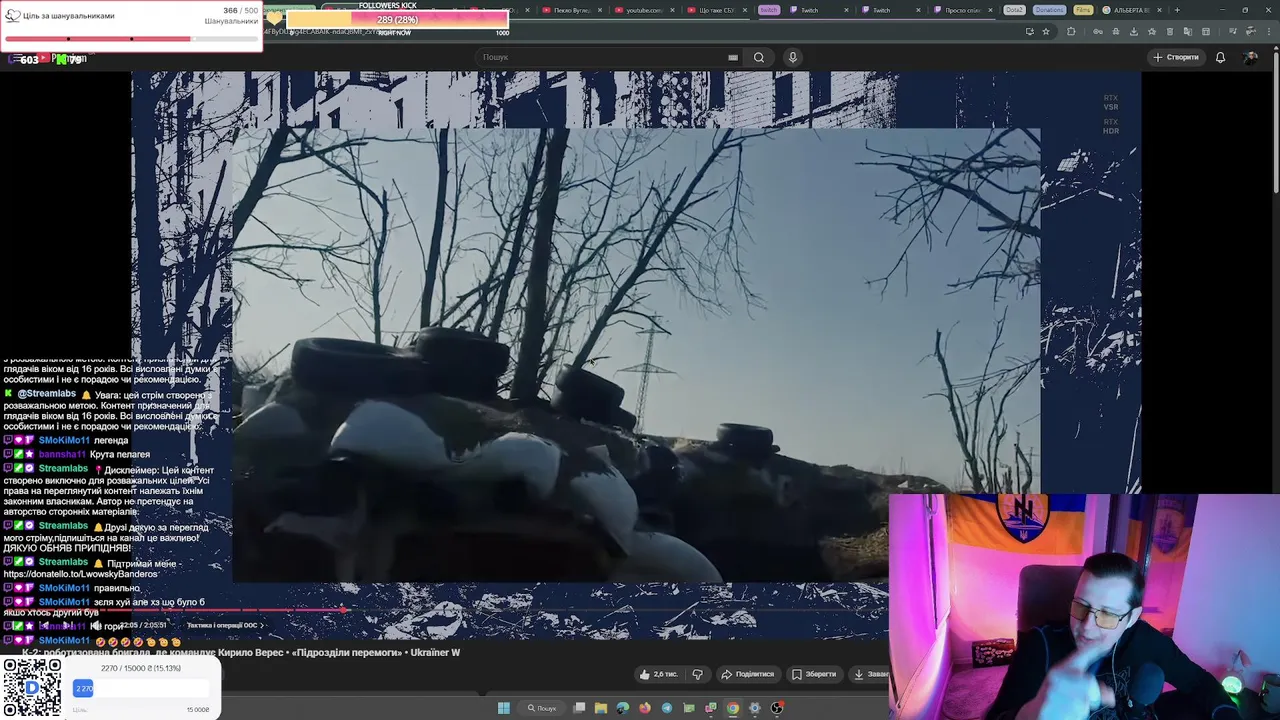
Task: Open donatello.to donation link in chat
Action: pyautogui.click(x=81, y=574)
